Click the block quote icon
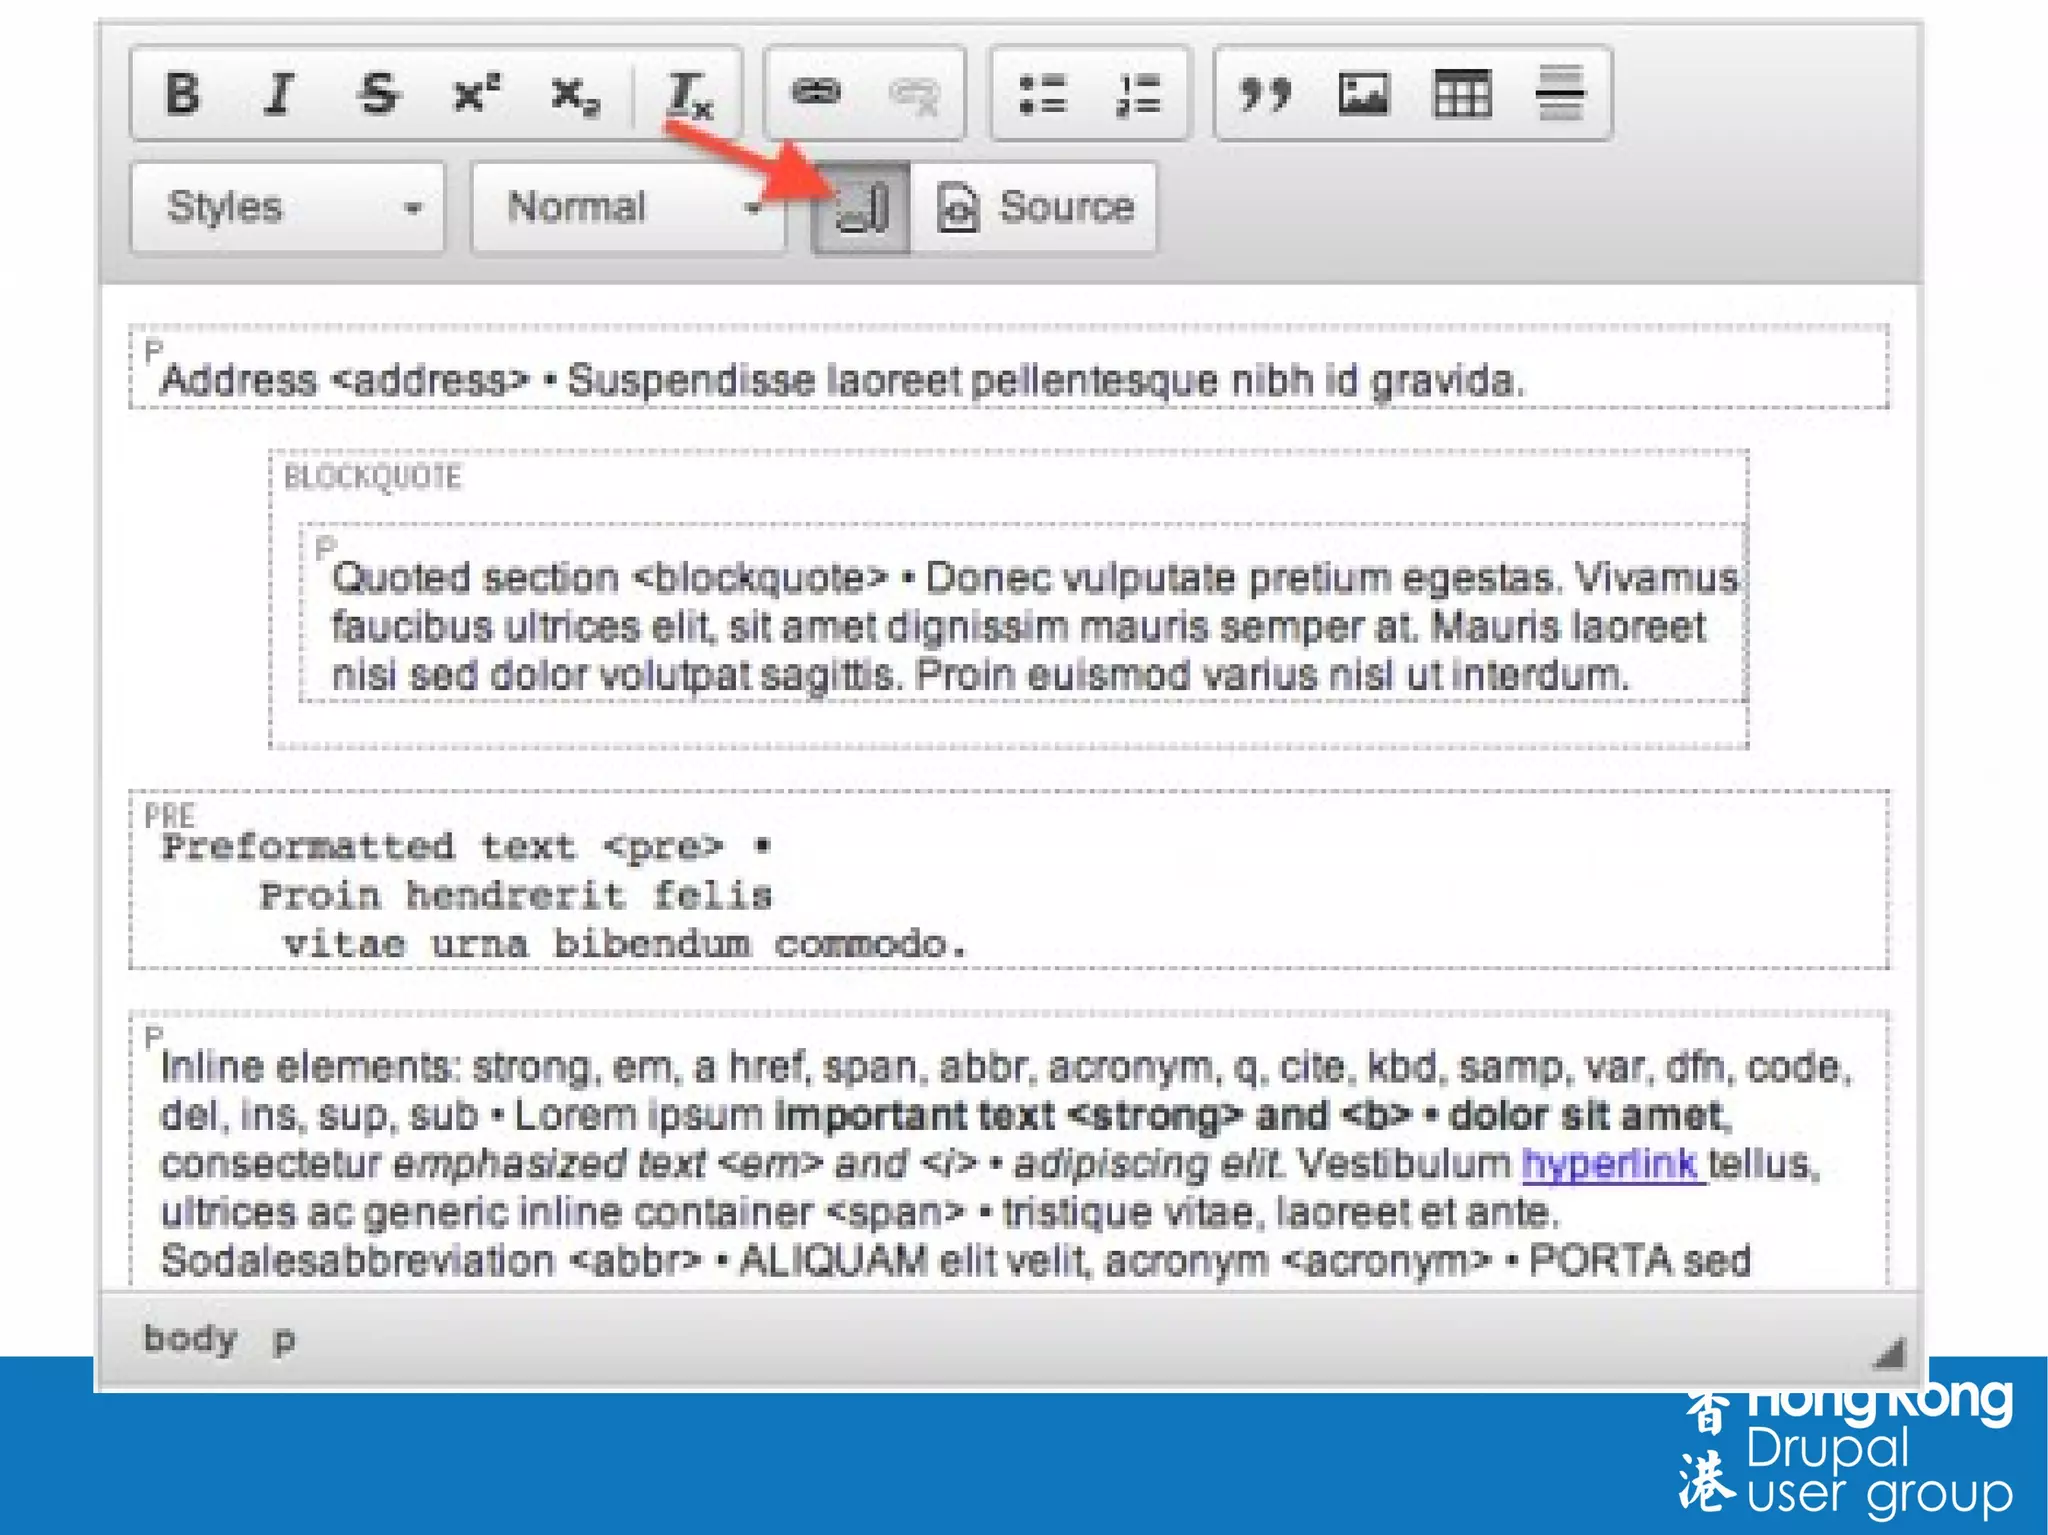The height and width of the screenshot is (1535, 2048). click(x=1265, y=96)
